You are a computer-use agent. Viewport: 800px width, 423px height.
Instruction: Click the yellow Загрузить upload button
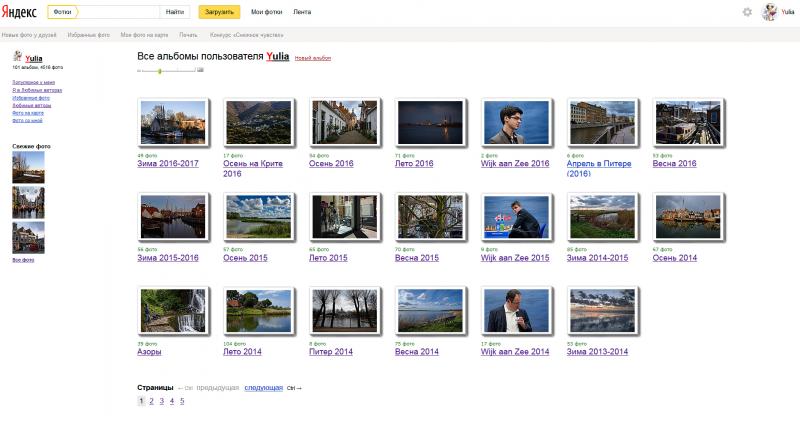coord(219,12)
